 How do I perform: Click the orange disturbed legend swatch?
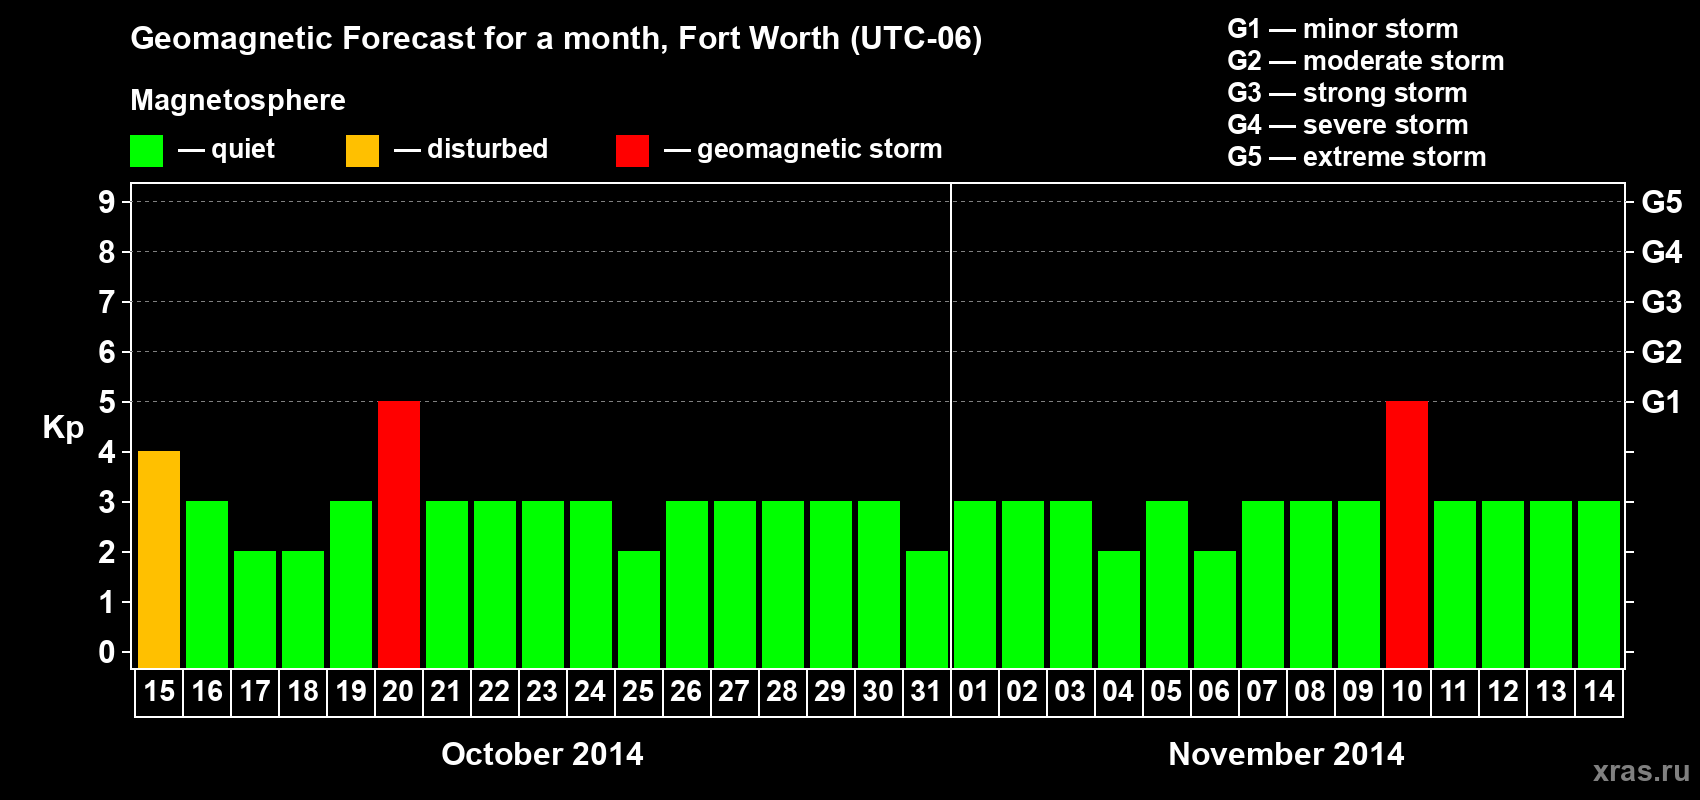point(362,151)
